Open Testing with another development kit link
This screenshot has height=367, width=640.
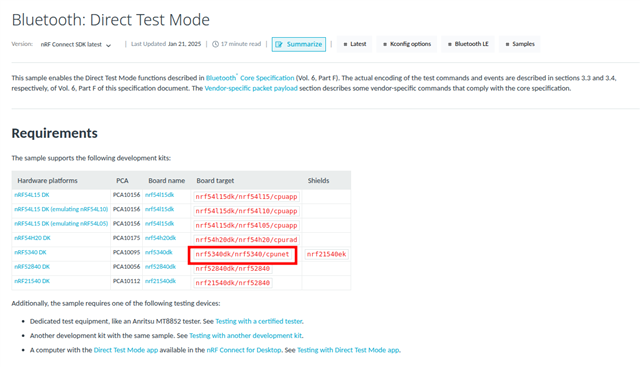(x=245, y=336)
